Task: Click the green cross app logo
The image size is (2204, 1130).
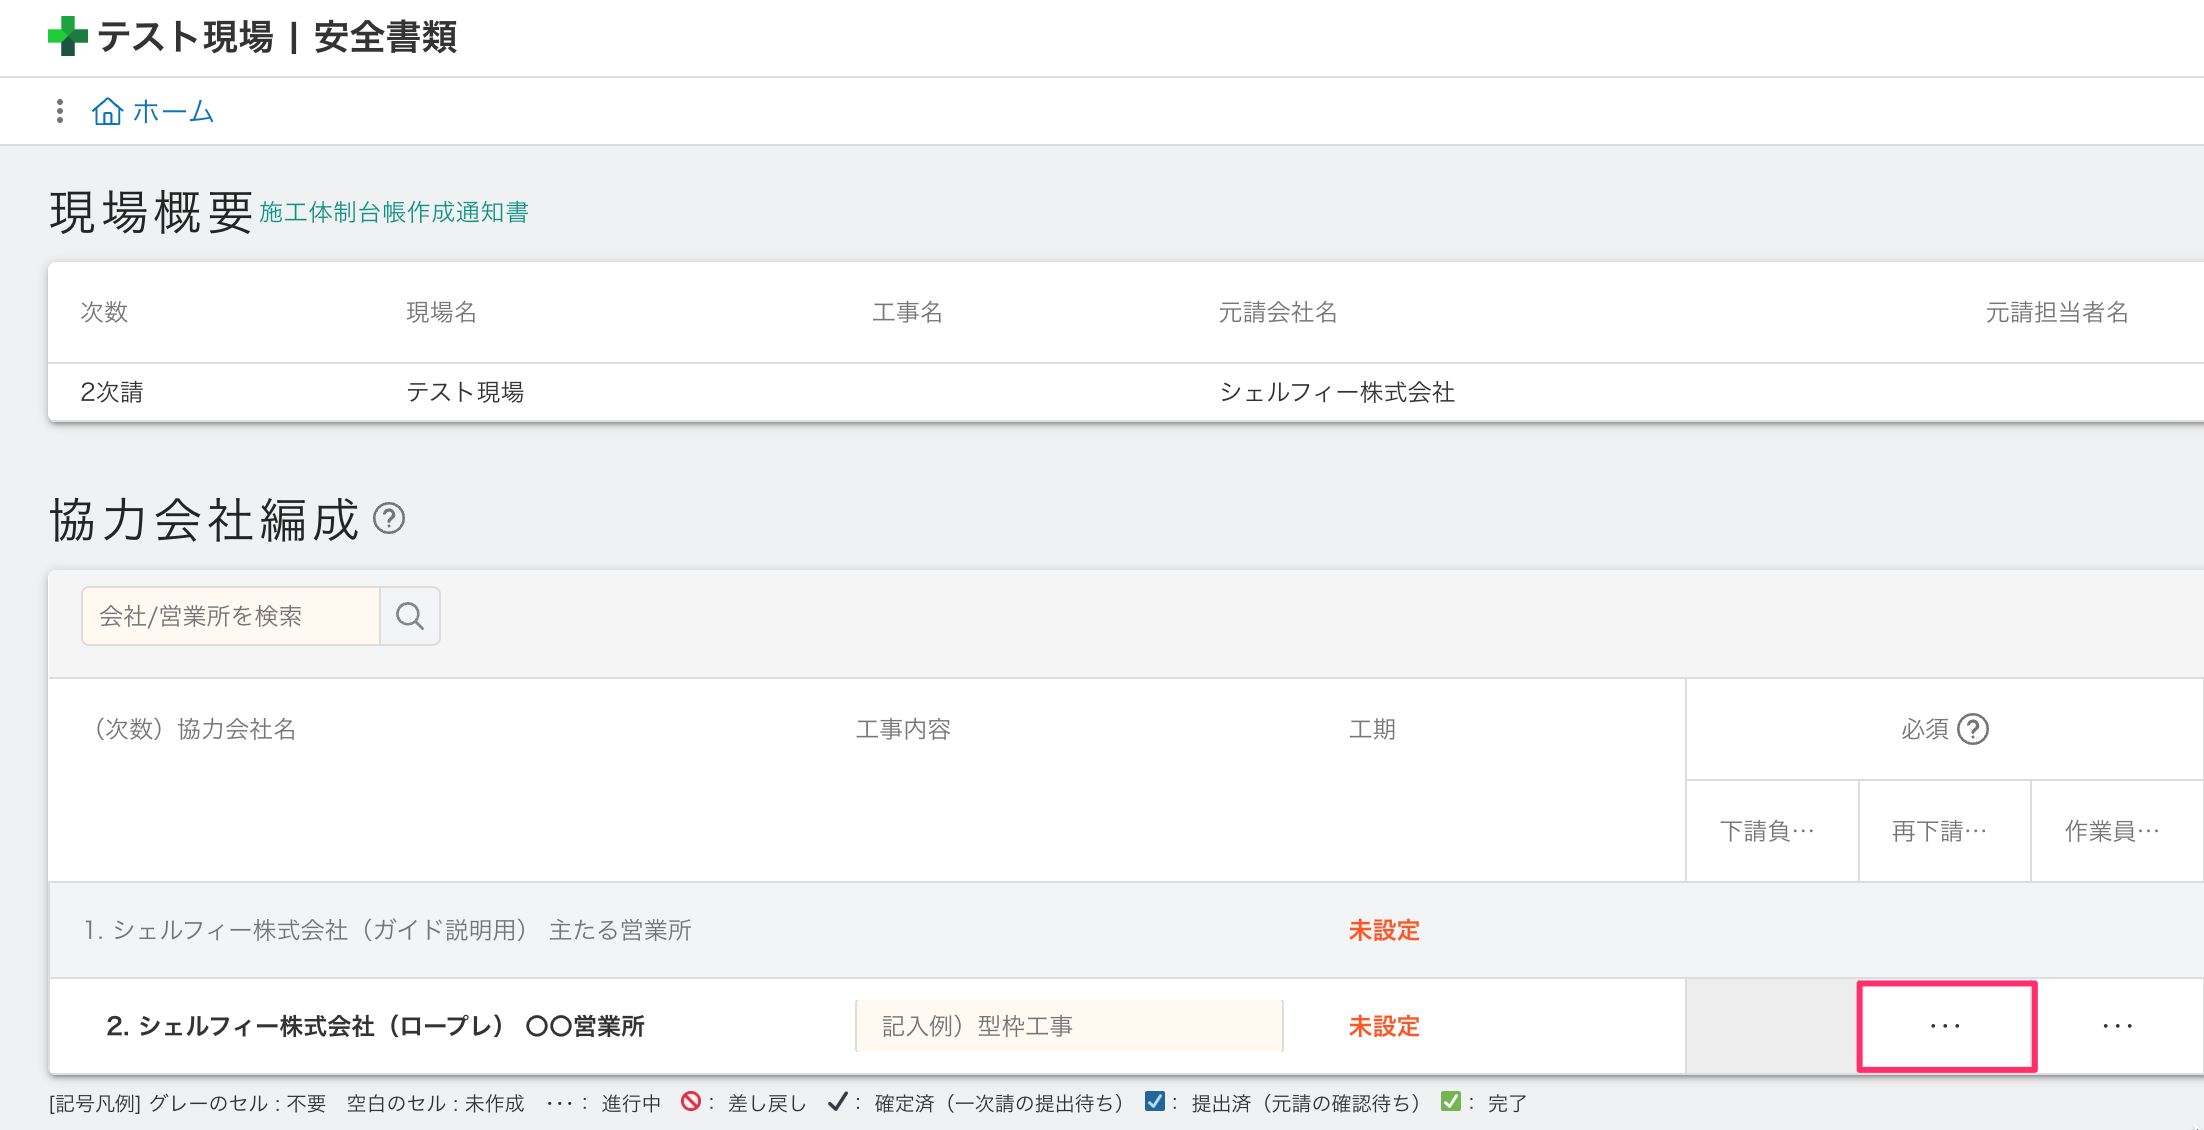Action: (x=67, y=36)
